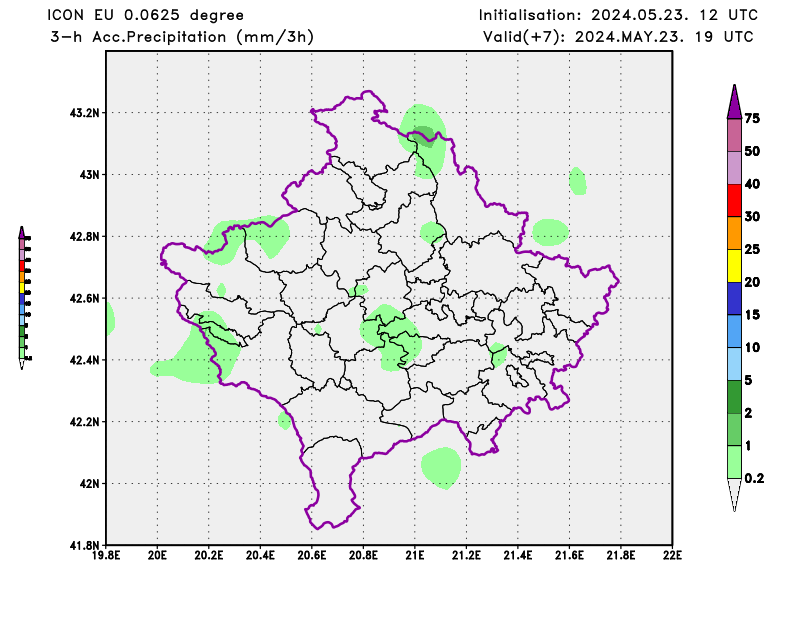Click the legend value "15"
The height and width of the screenshot is (618, 800).
[x=752, y=314]
